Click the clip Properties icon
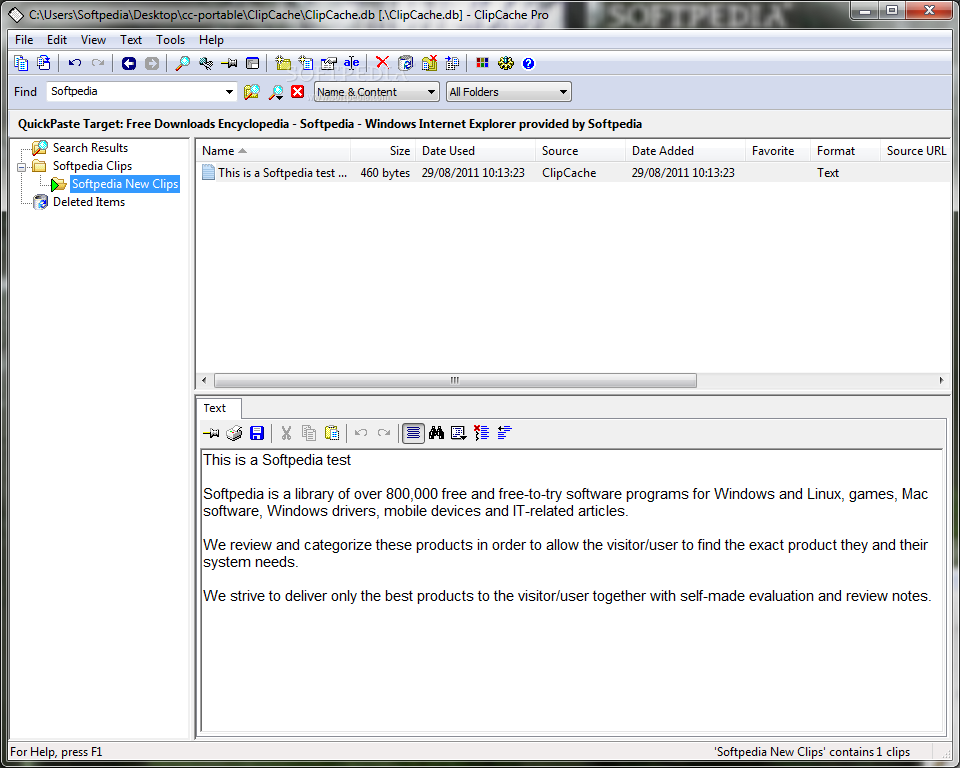Screen dimensions: 960x768 point(329,63)
